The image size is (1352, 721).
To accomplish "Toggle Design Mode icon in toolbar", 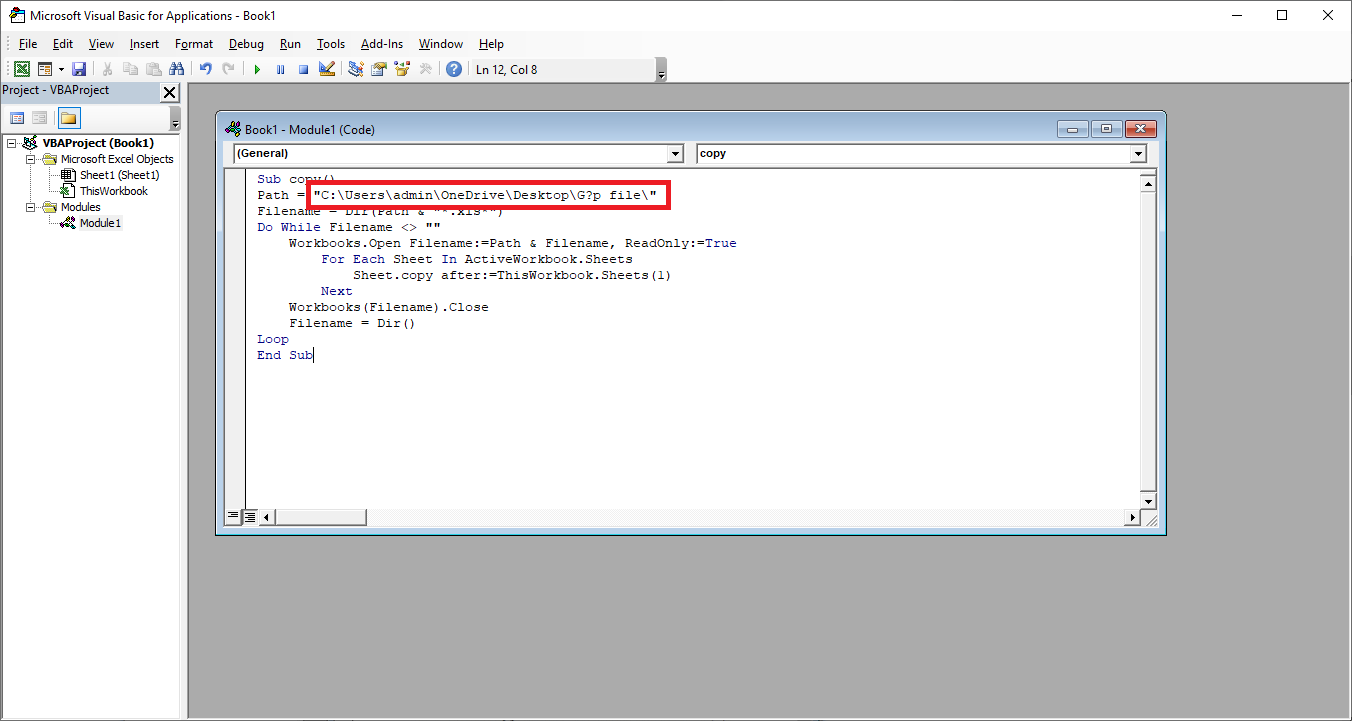I will (x=326, y=69).
